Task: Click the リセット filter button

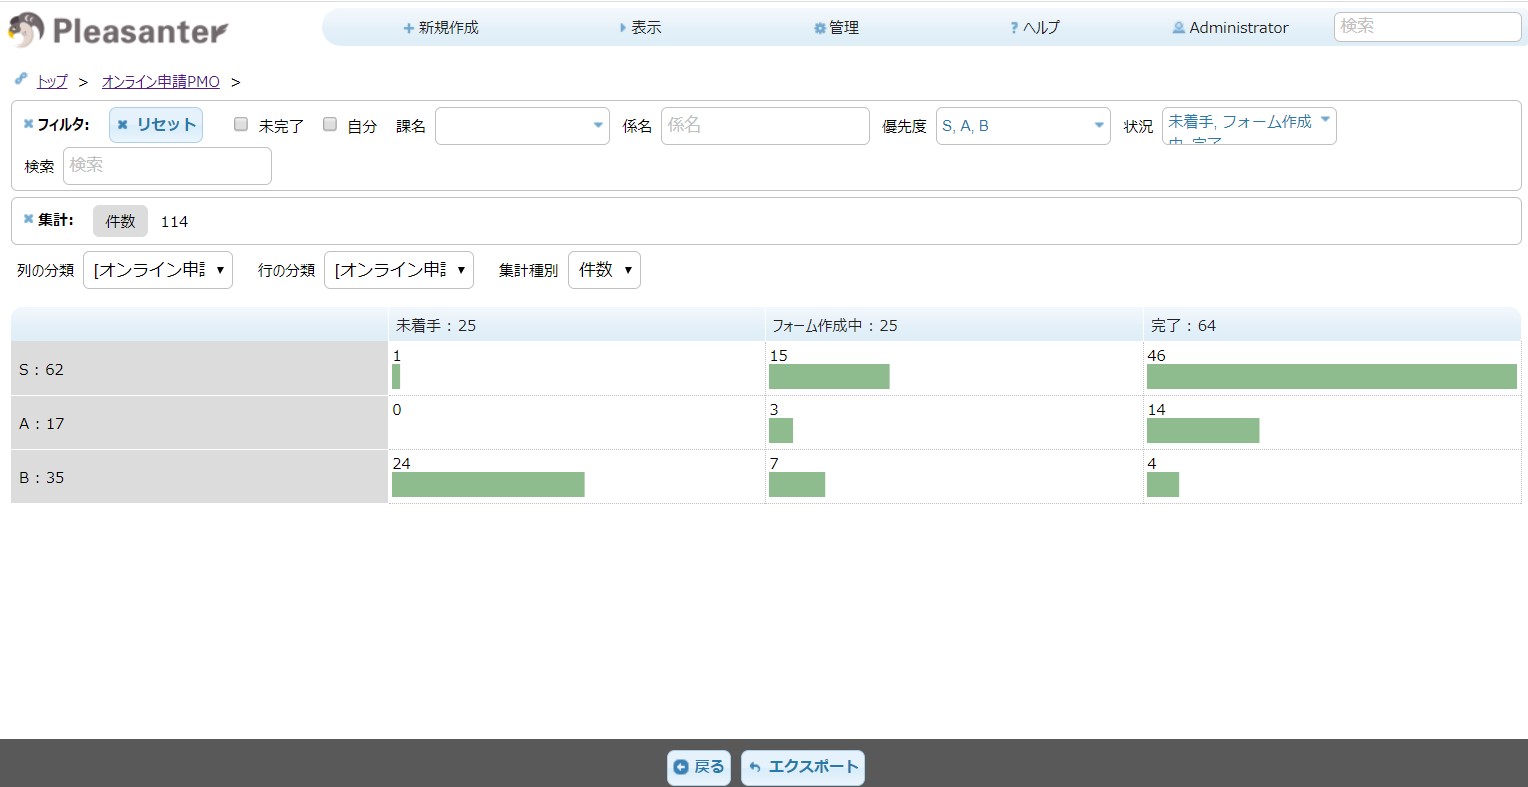Action: tap(156, 125)
